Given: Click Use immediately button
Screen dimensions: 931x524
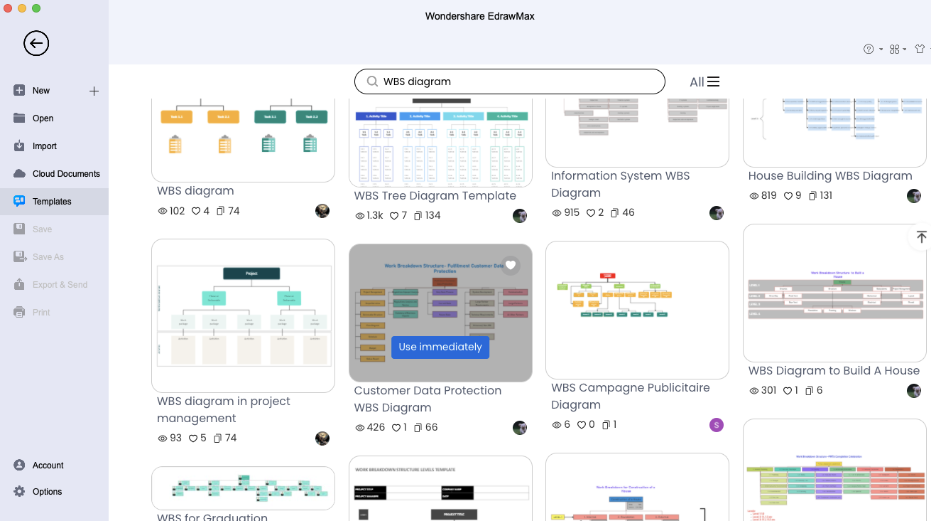Looking at the screenshot, I should pyautogui.click(x=440, y=347).
